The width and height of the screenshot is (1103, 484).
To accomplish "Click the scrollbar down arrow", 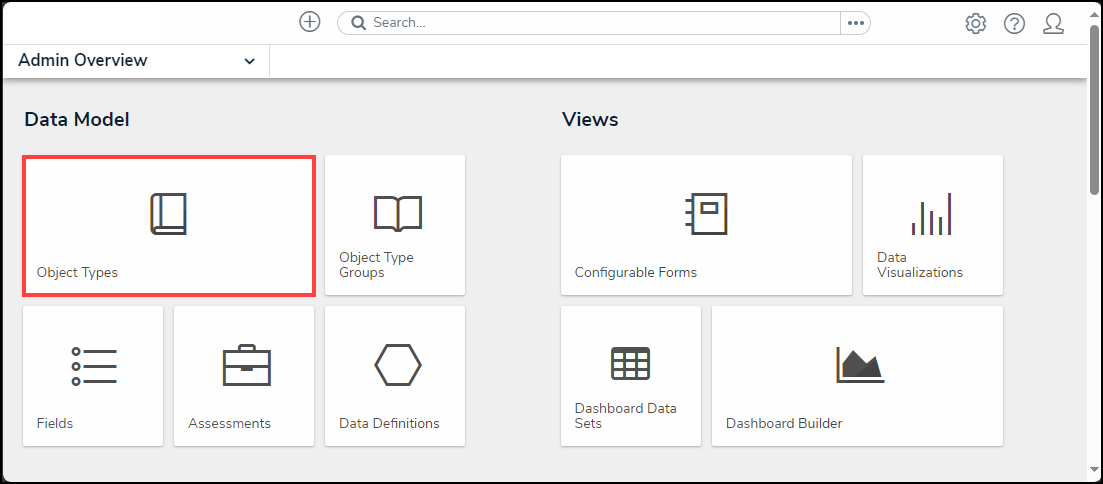I will [x=1094, y=468].
